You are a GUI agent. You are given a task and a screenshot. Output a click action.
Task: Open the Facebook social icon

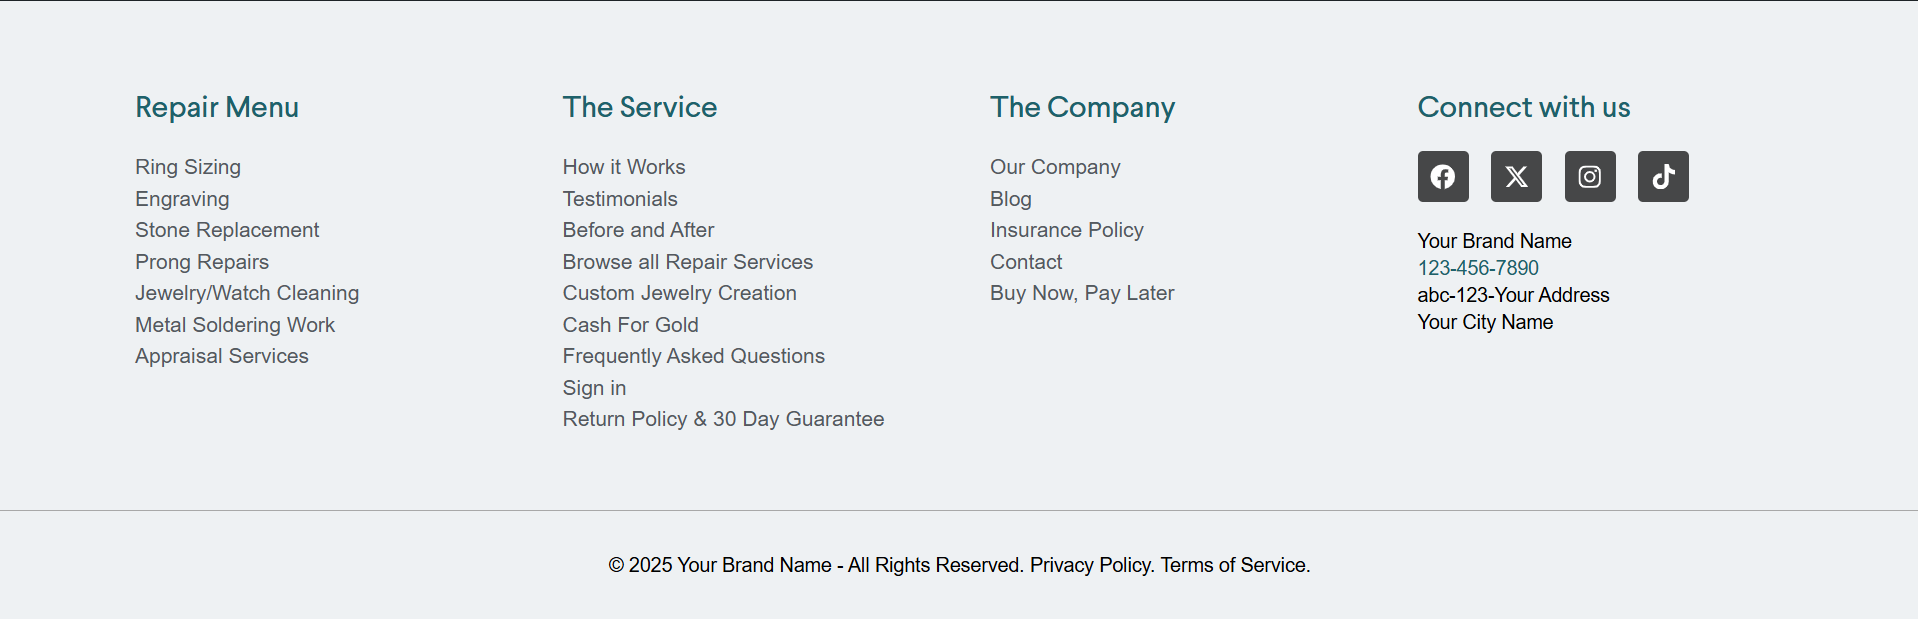click(1442, 177)
